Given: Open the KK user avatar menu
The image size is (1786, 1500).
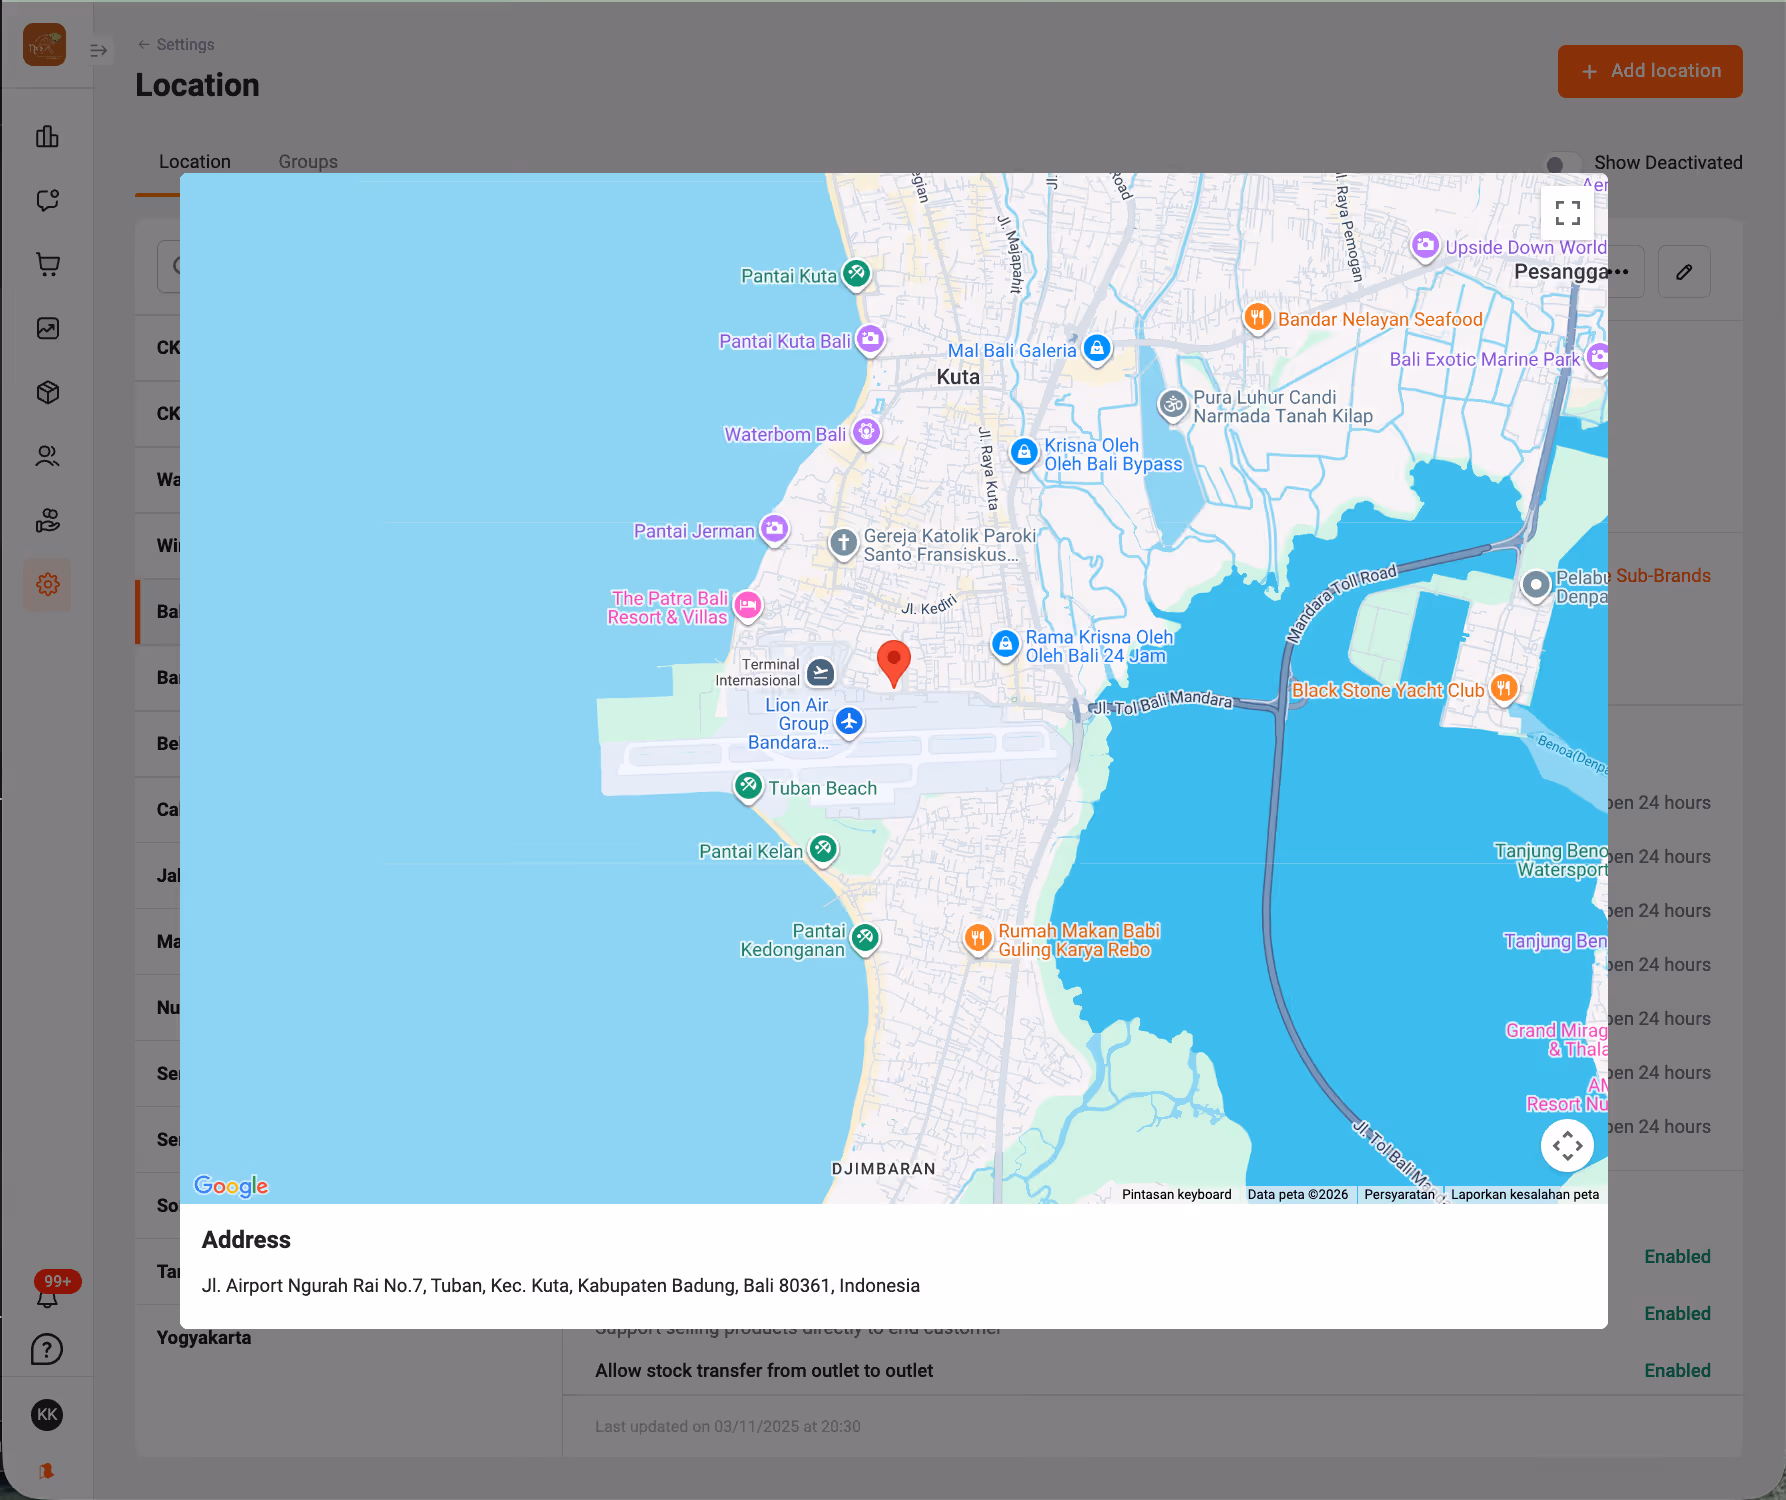Looking at the screenshot, I should (x=47, y=1414).
